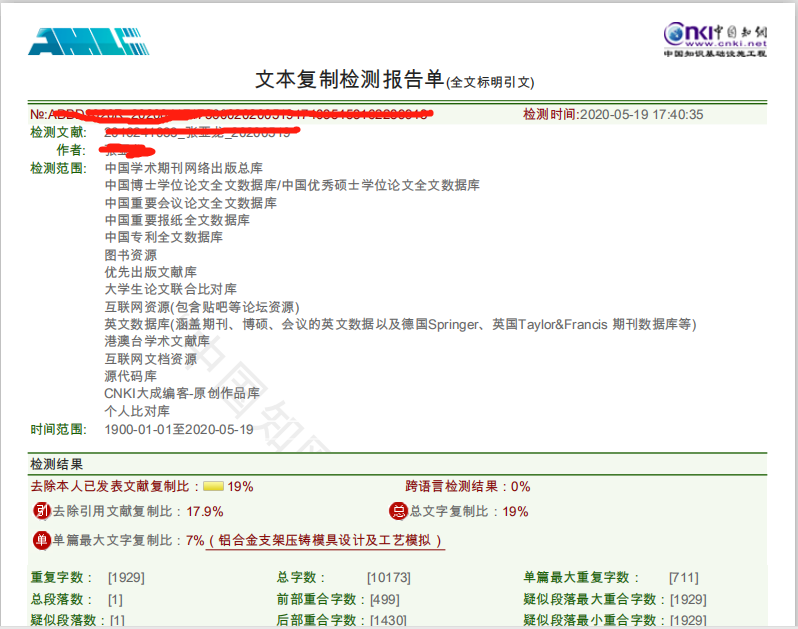Open the 铝合金支架压铸模具设计及工艺模拟 link
This screenshot has height=629, width=798.
325,540
